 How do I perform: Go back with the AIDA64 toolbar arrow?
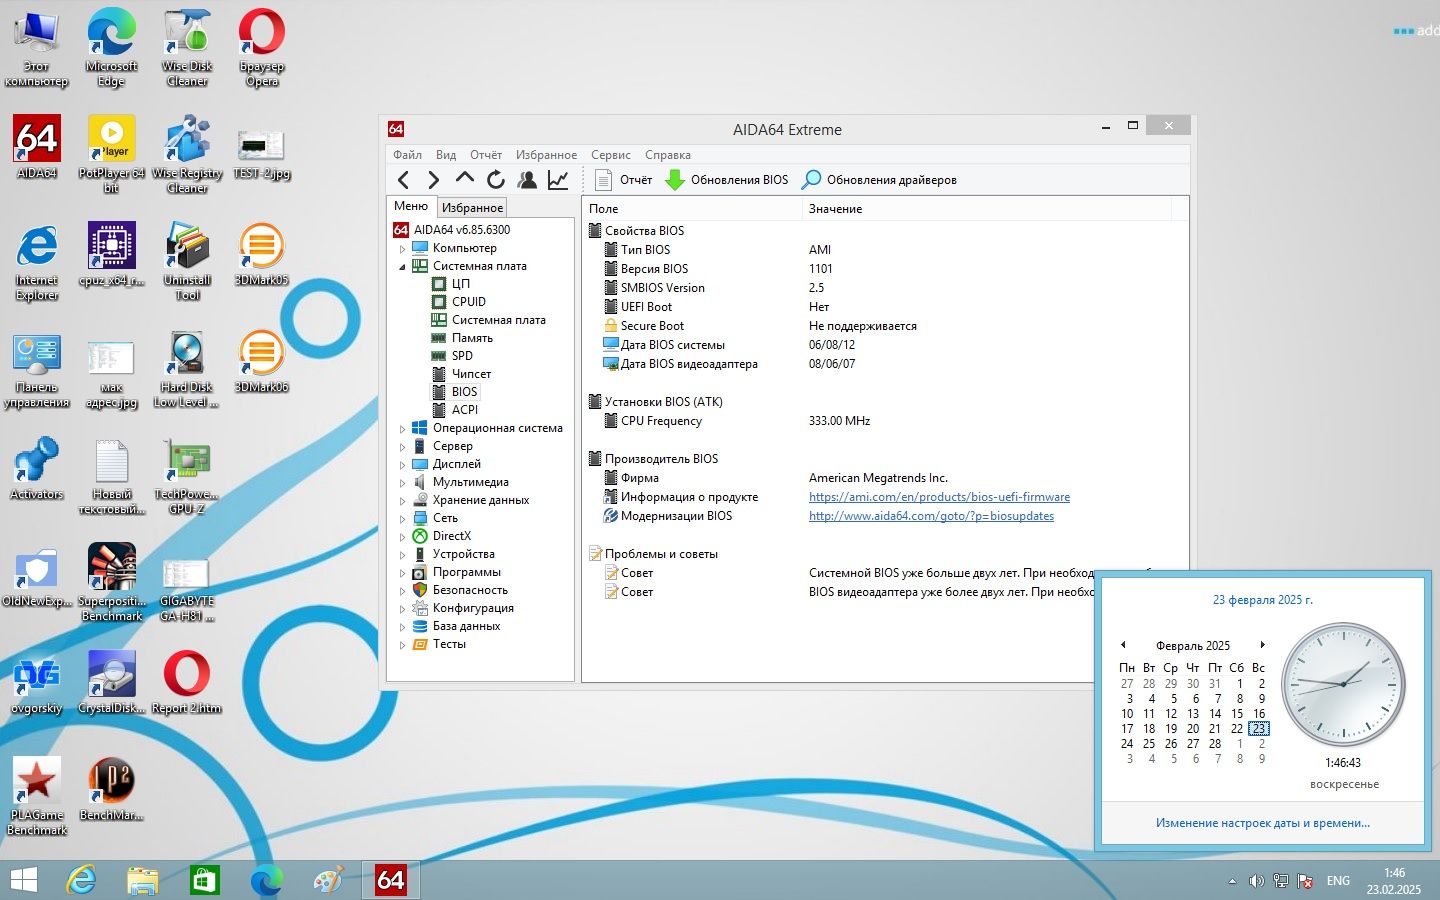coord(403,180)
